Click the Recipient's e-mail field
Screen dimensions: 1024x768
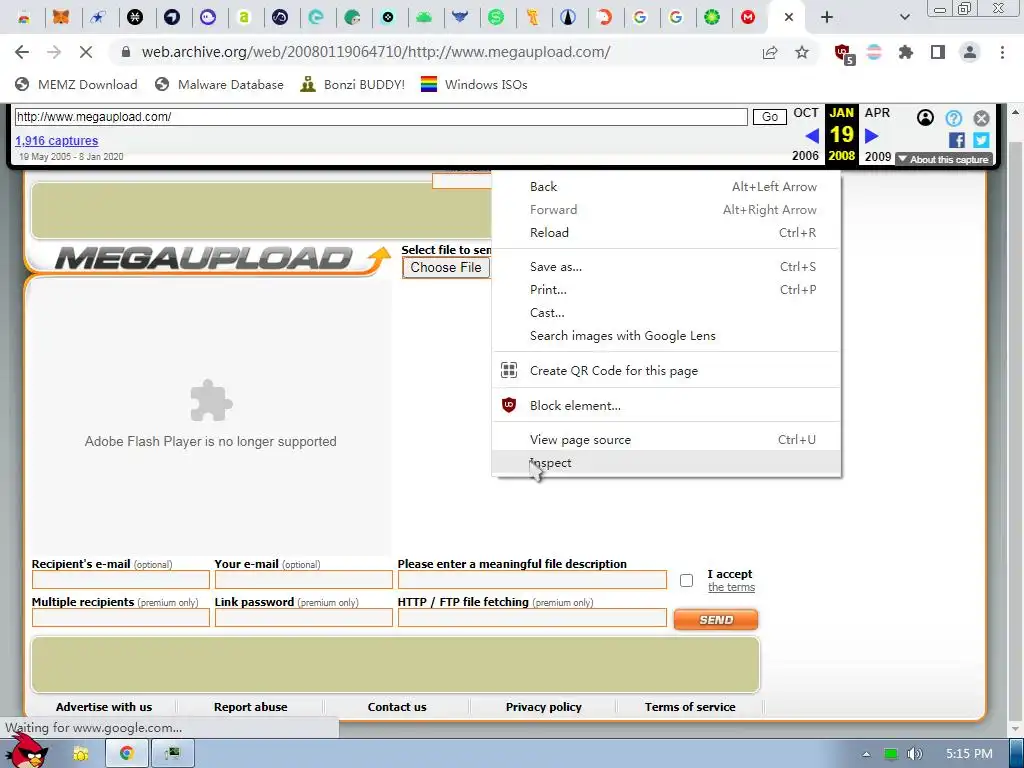(121, 580)
